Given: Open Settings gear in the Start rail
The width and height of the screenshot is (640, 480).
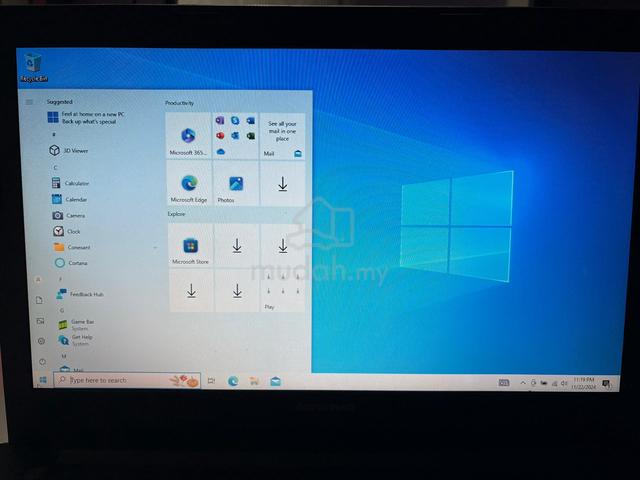Looking at the screenshot, I should point(41,341).
